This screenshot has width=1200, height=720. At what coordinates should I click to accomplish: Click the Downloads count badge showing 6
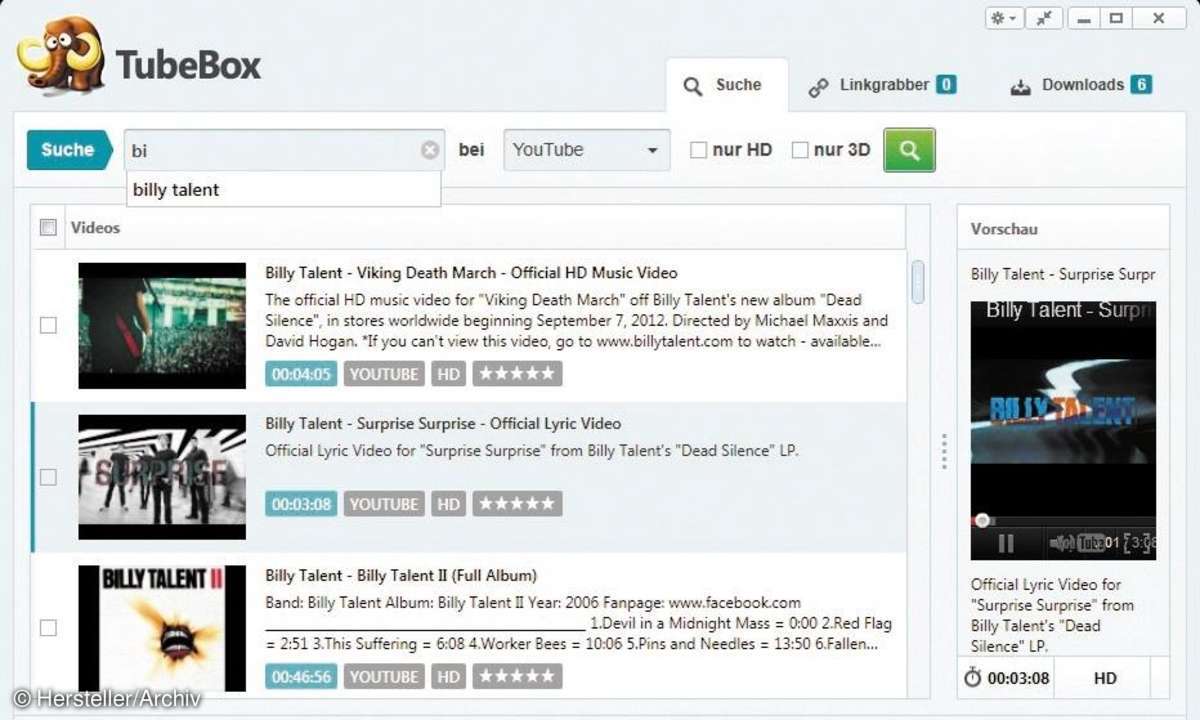tap(1141, 85)
